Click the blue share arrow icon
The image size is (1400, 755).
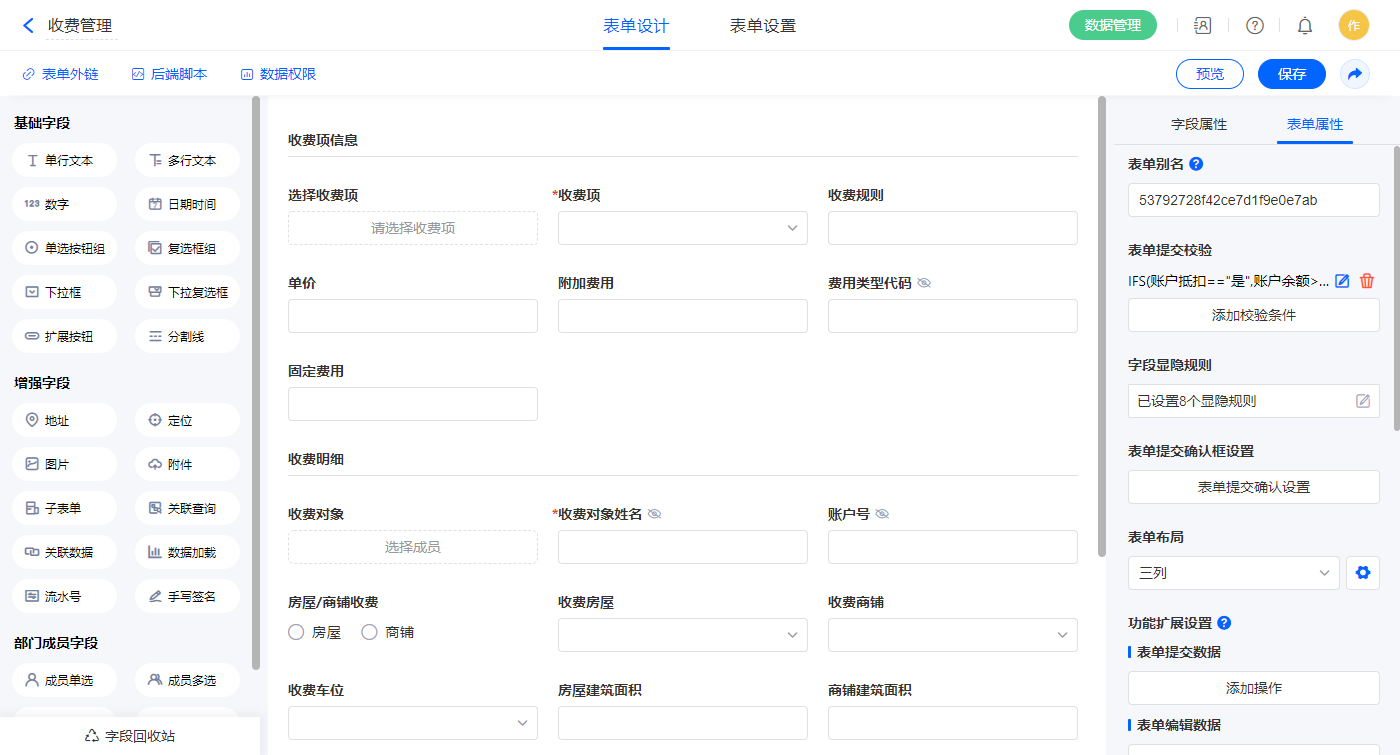click(1354, 74)
